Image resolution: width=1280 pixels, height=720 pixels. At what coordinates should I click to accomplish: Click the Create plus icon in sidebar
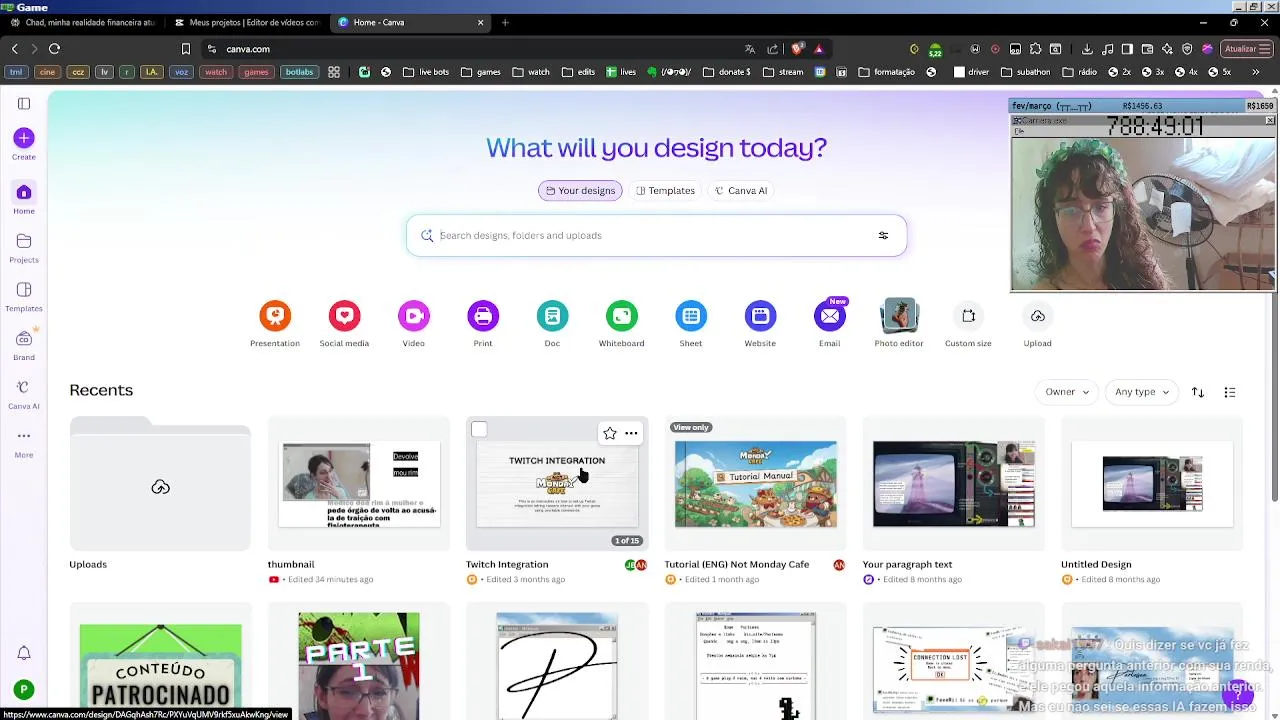(24, 138)
